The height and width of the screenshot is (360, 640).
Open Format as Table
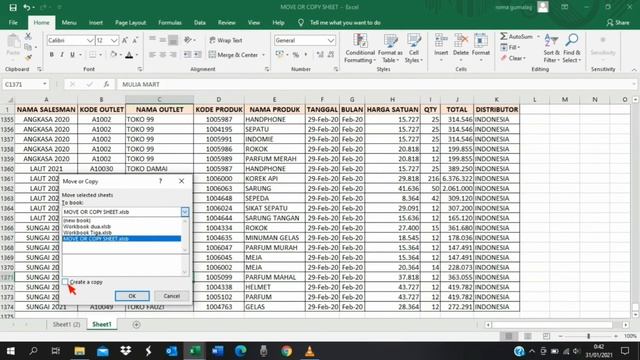pyautogui.click(x=390, y=48)
